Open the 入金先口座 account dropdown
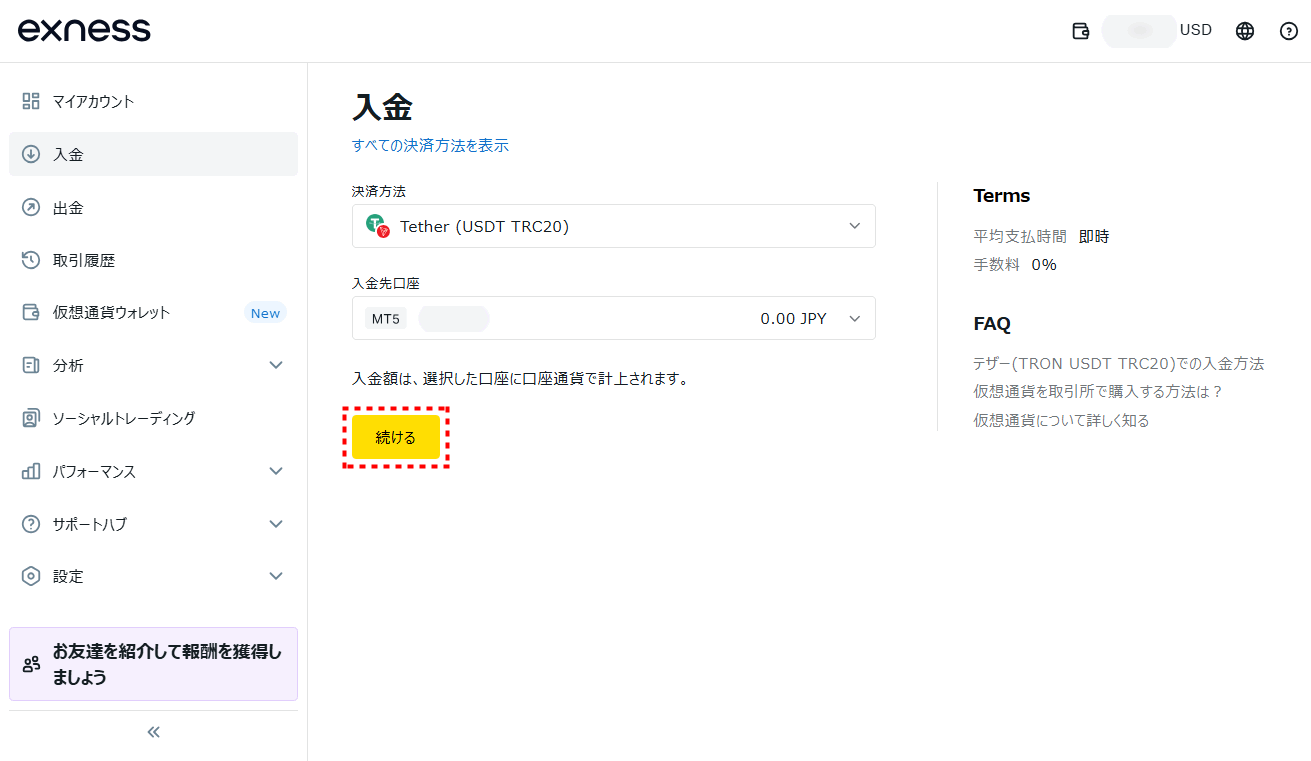The height and width of the screenshot is (761, 1311). [x=614, y=318]
